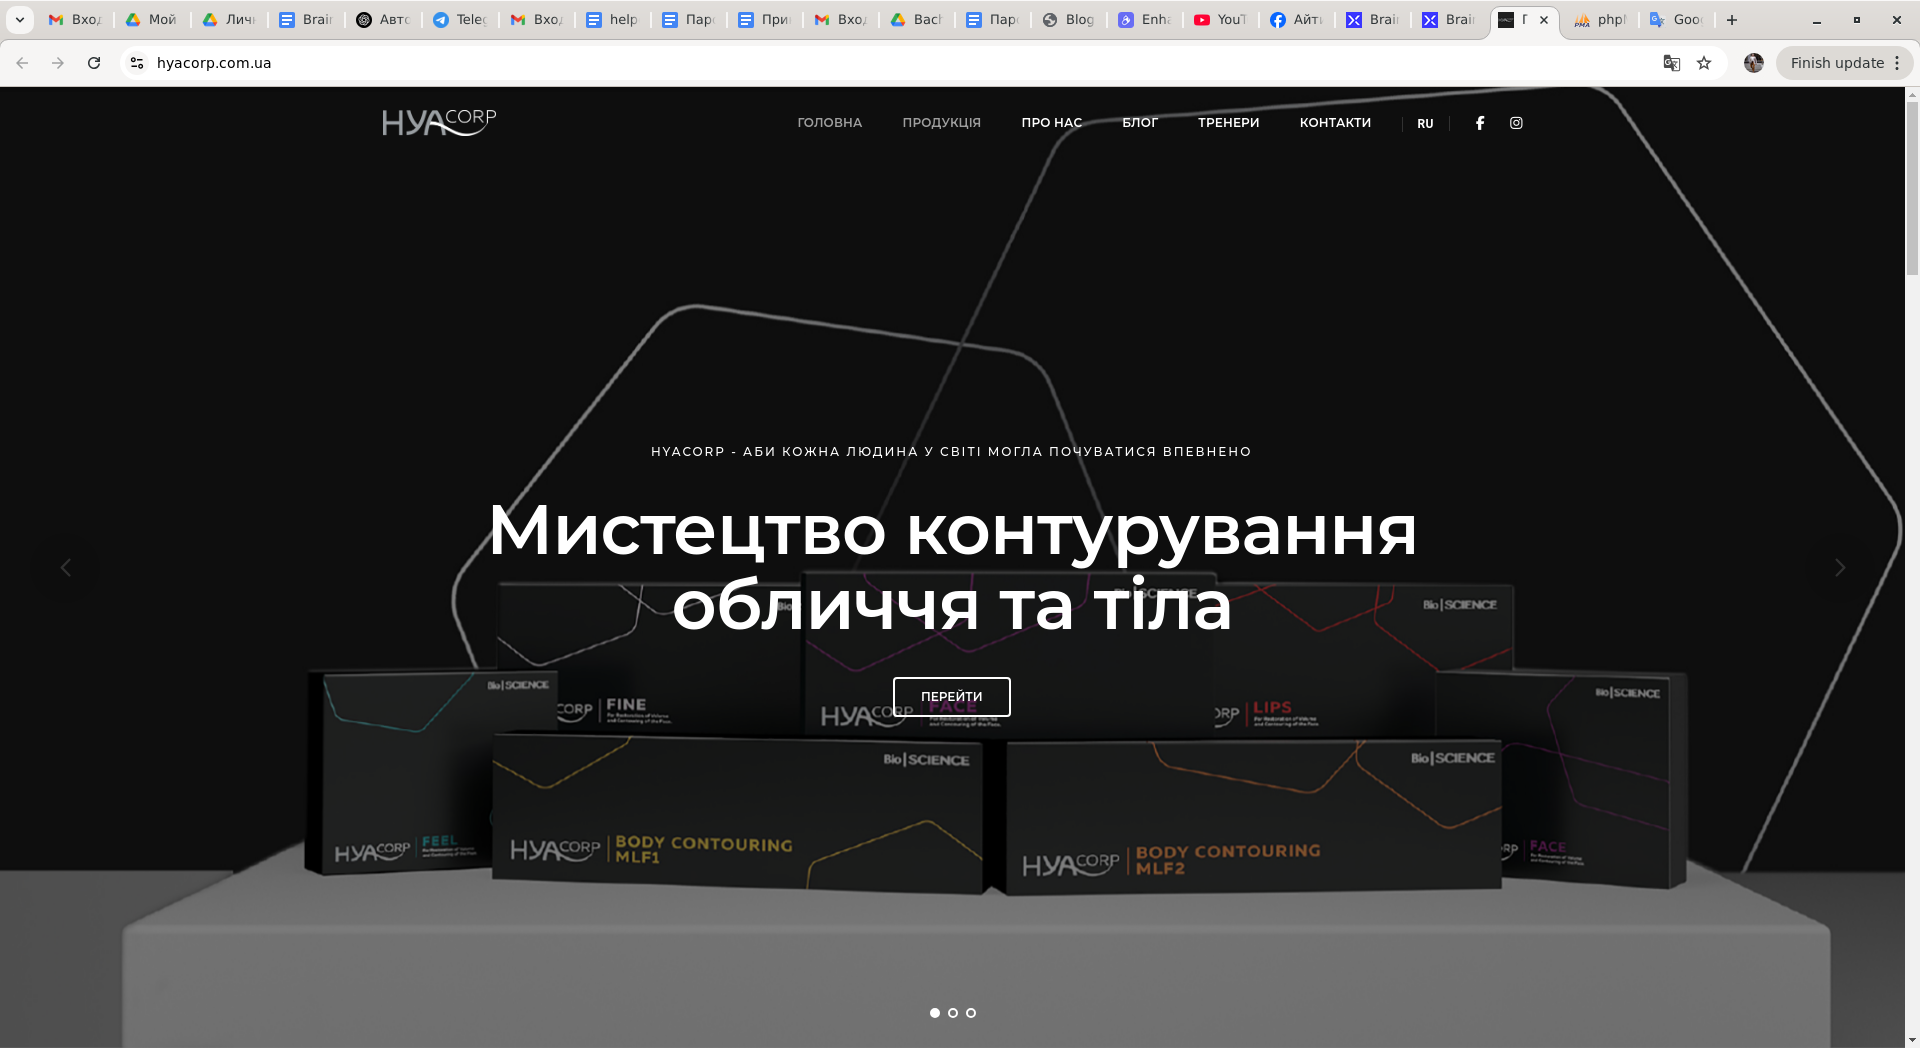Open the Facebook icon in site header

tap(1480, 123)
